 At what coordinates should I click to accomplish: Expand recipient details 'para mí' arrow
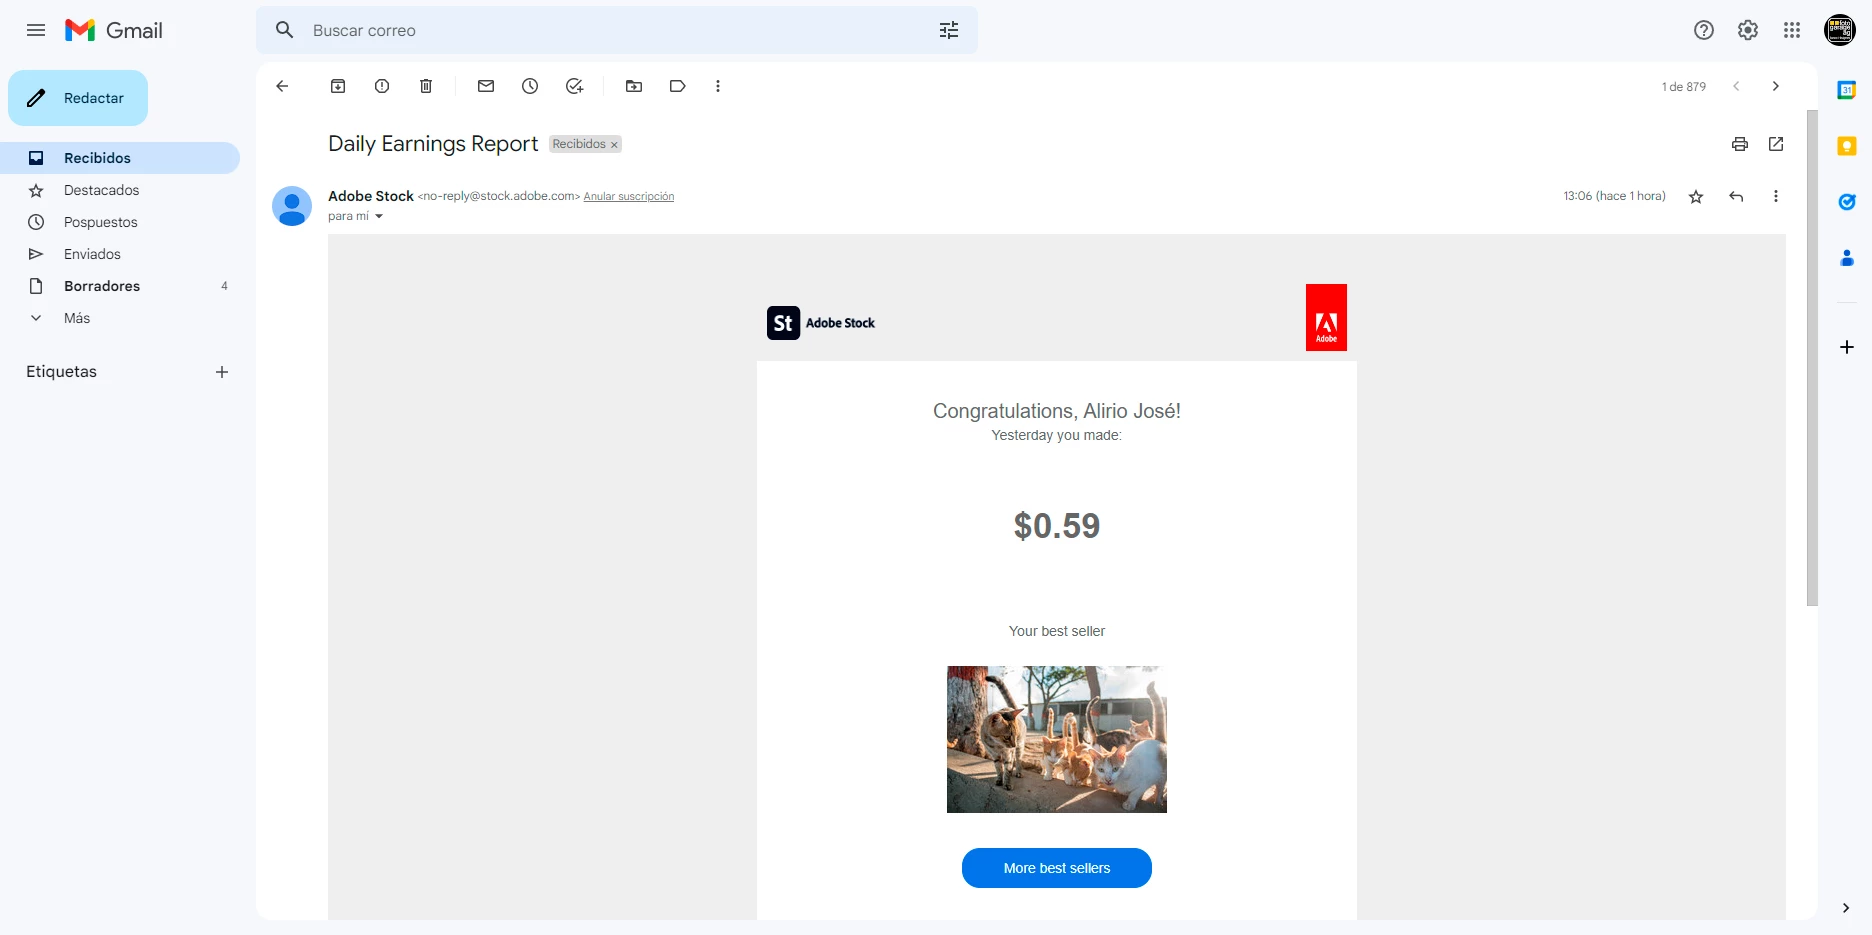click(379, 216)
